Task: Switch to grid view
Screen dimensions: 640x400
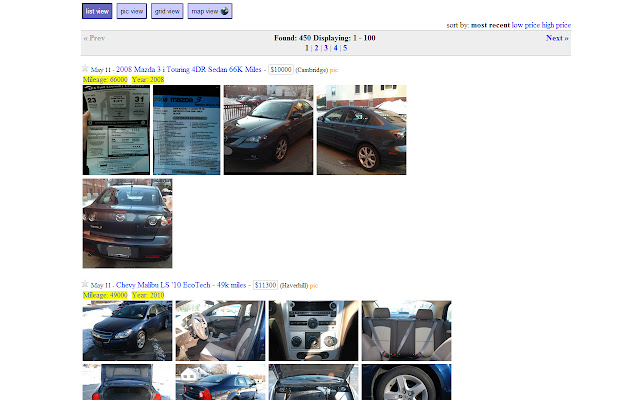Action: 167,11
